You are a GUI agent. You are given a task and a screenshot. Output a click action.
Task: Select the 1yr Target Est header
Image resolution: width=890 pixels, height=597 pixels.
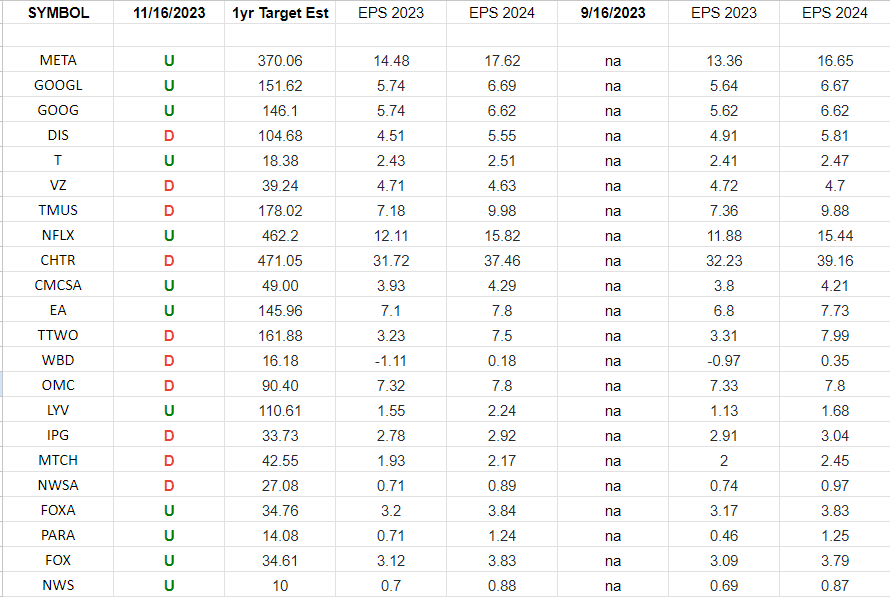(280, 12)
